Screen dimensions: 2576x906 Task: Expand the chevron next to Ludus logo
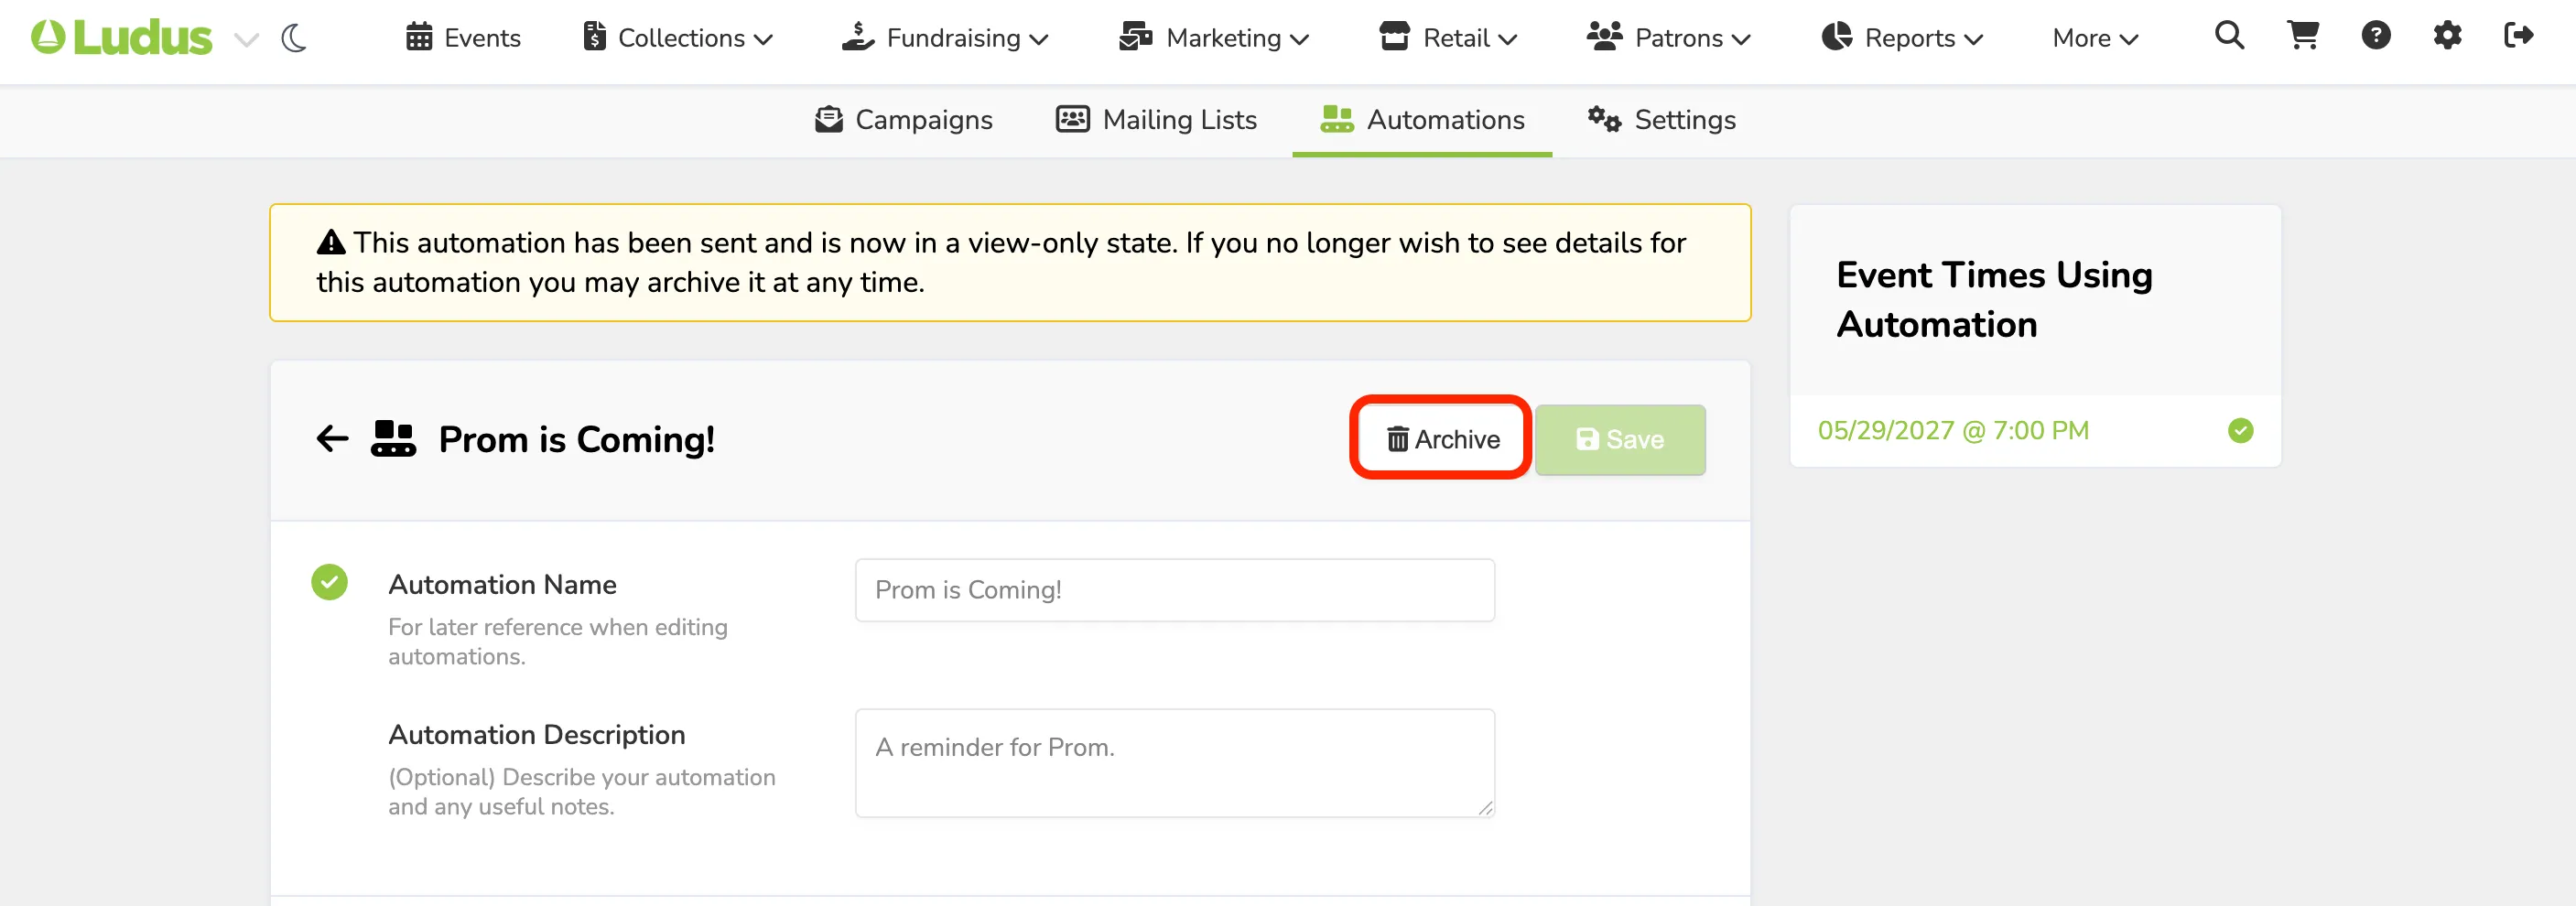point(246,40)
